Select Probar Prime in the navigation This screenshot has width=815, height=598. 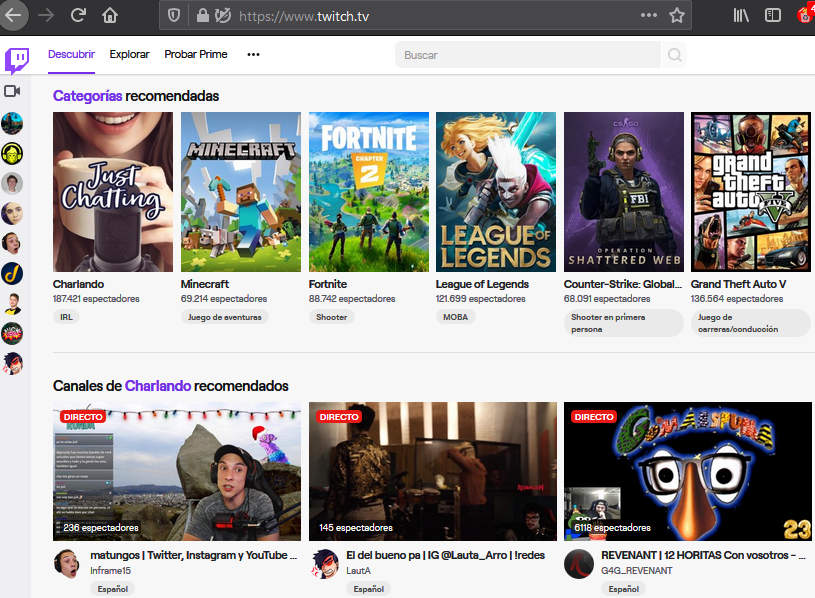tap(195, 55)
